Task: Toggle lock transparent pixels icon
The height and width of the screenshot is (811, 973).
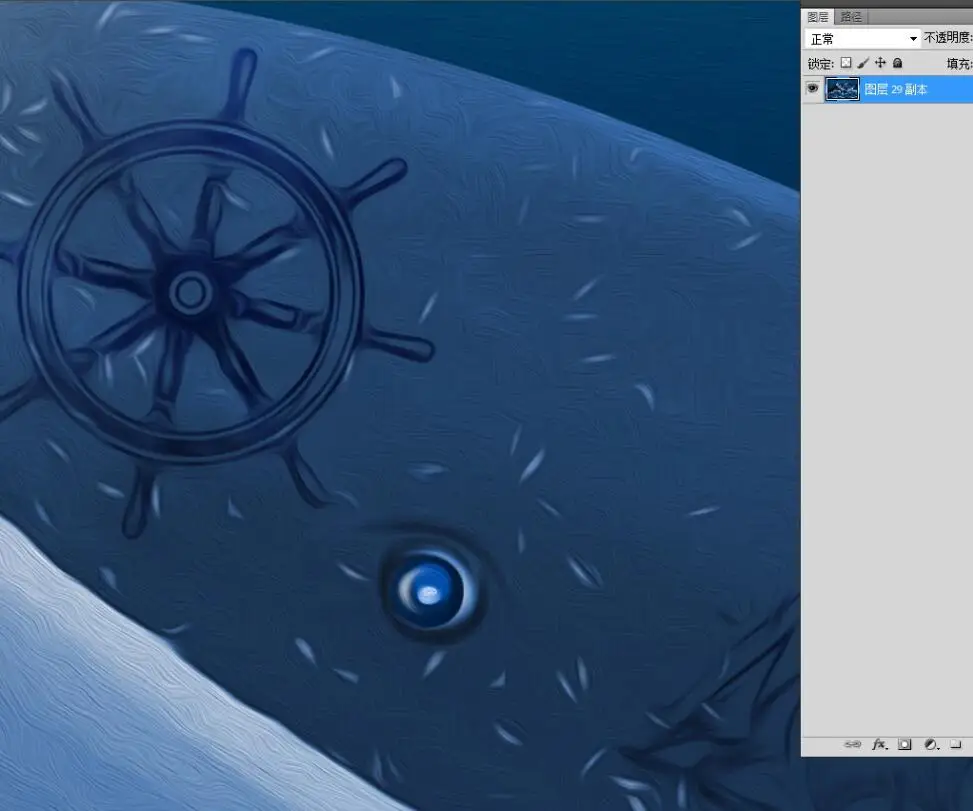Action: click(x=846, y=63)
